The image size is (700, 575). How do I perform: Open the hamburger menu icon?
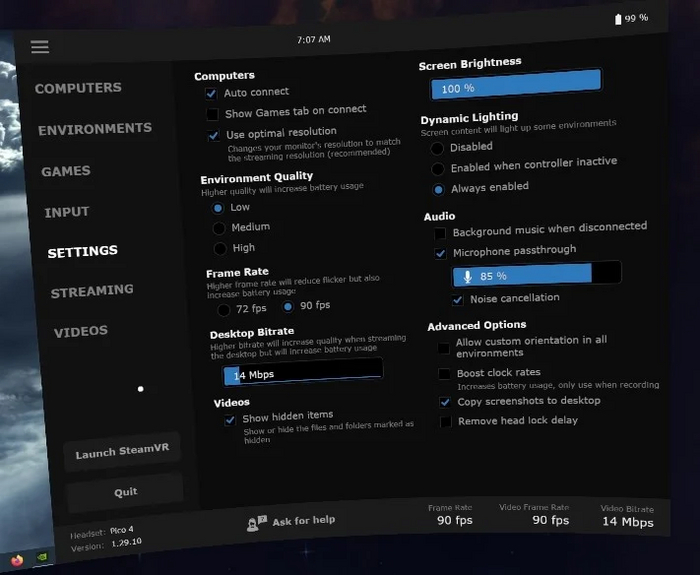click(40, 46)
